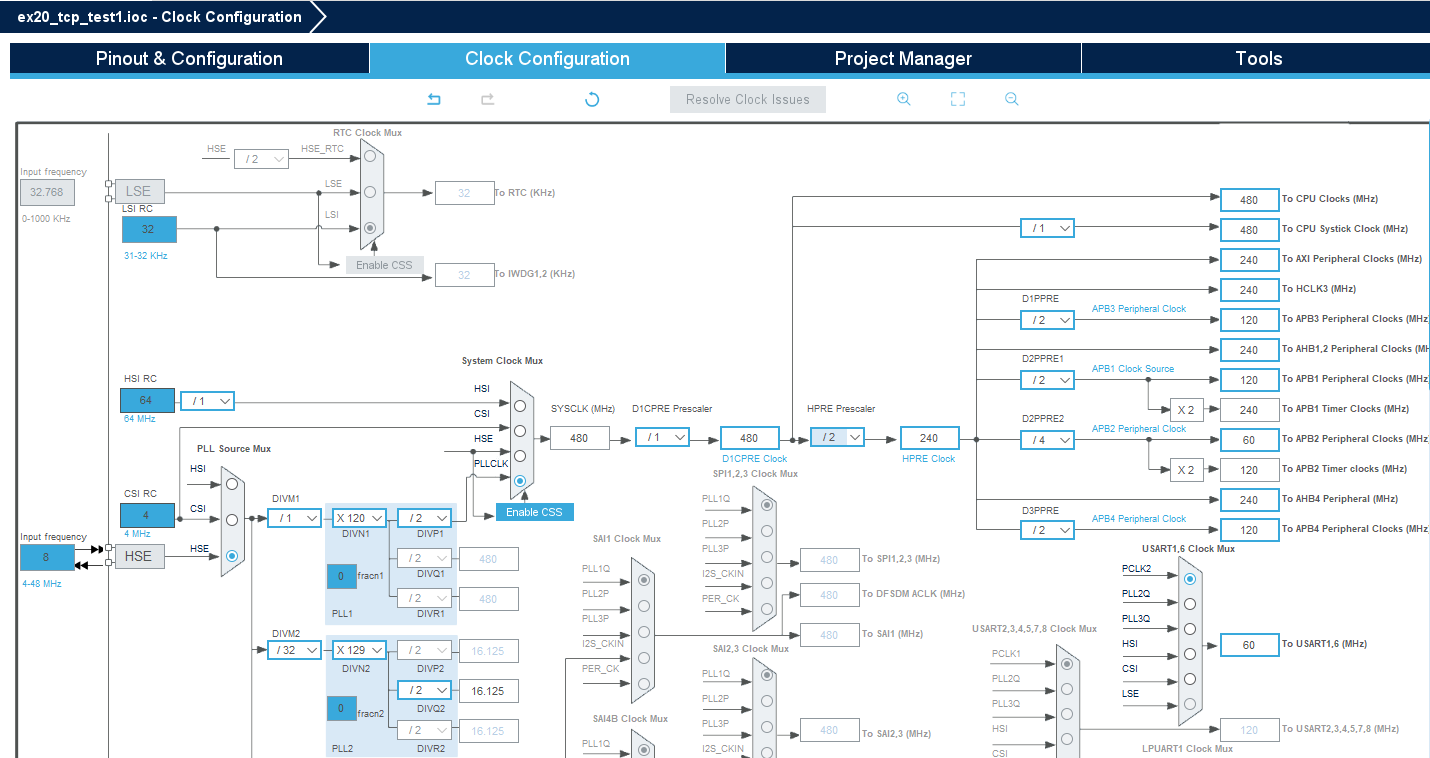Open the D2PPRE2 /4 dropdown
1430x758 pixels.
(1048, 440)
